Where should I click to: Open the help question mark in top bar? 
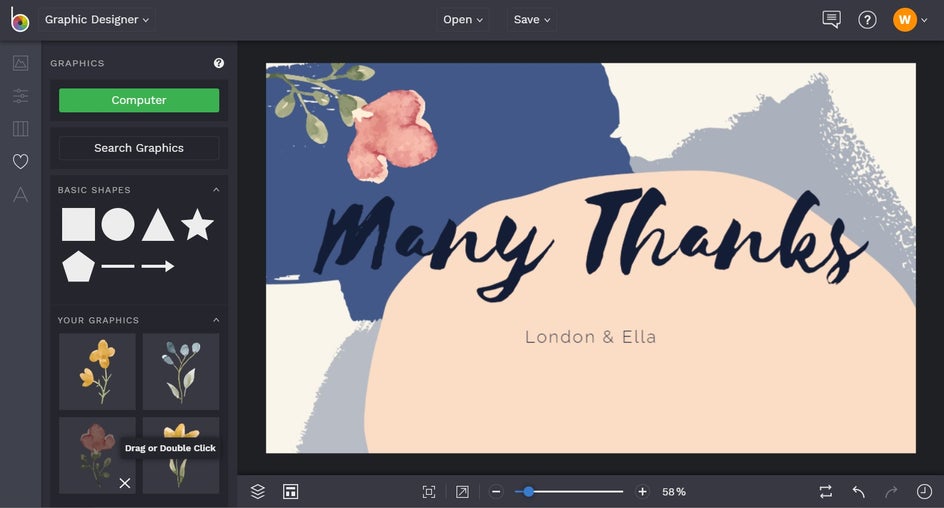tap(867, 20)
